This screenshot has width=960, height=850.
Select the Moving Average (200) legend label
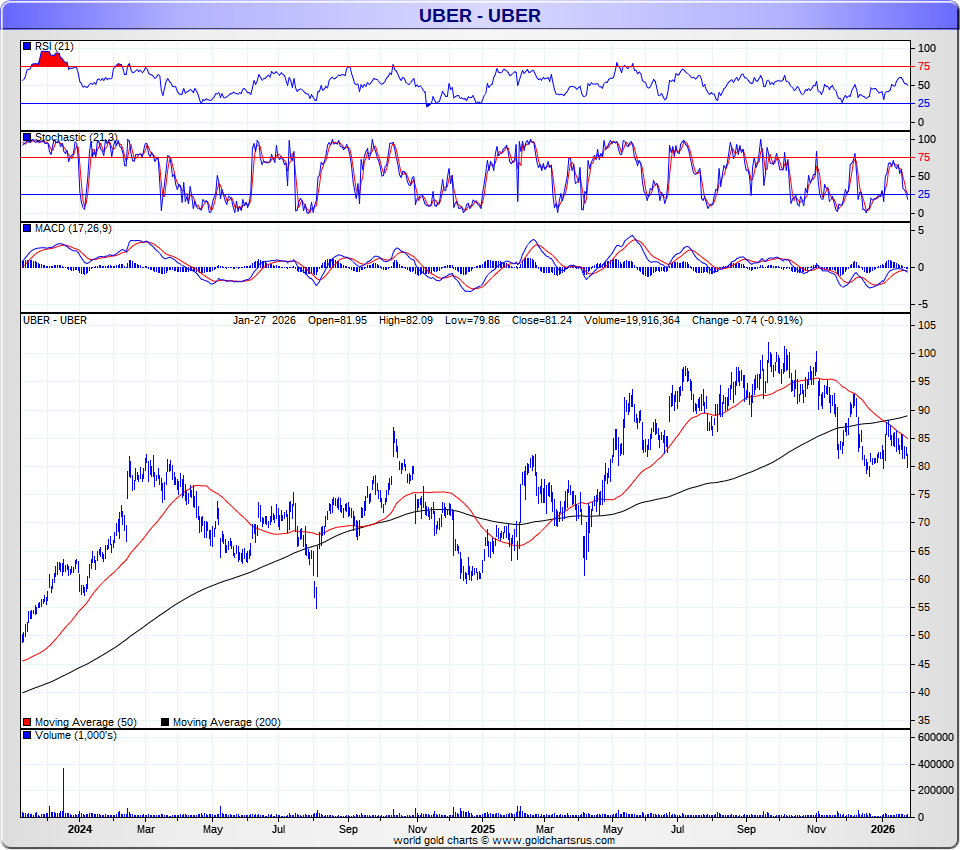(x=227, y=722)
